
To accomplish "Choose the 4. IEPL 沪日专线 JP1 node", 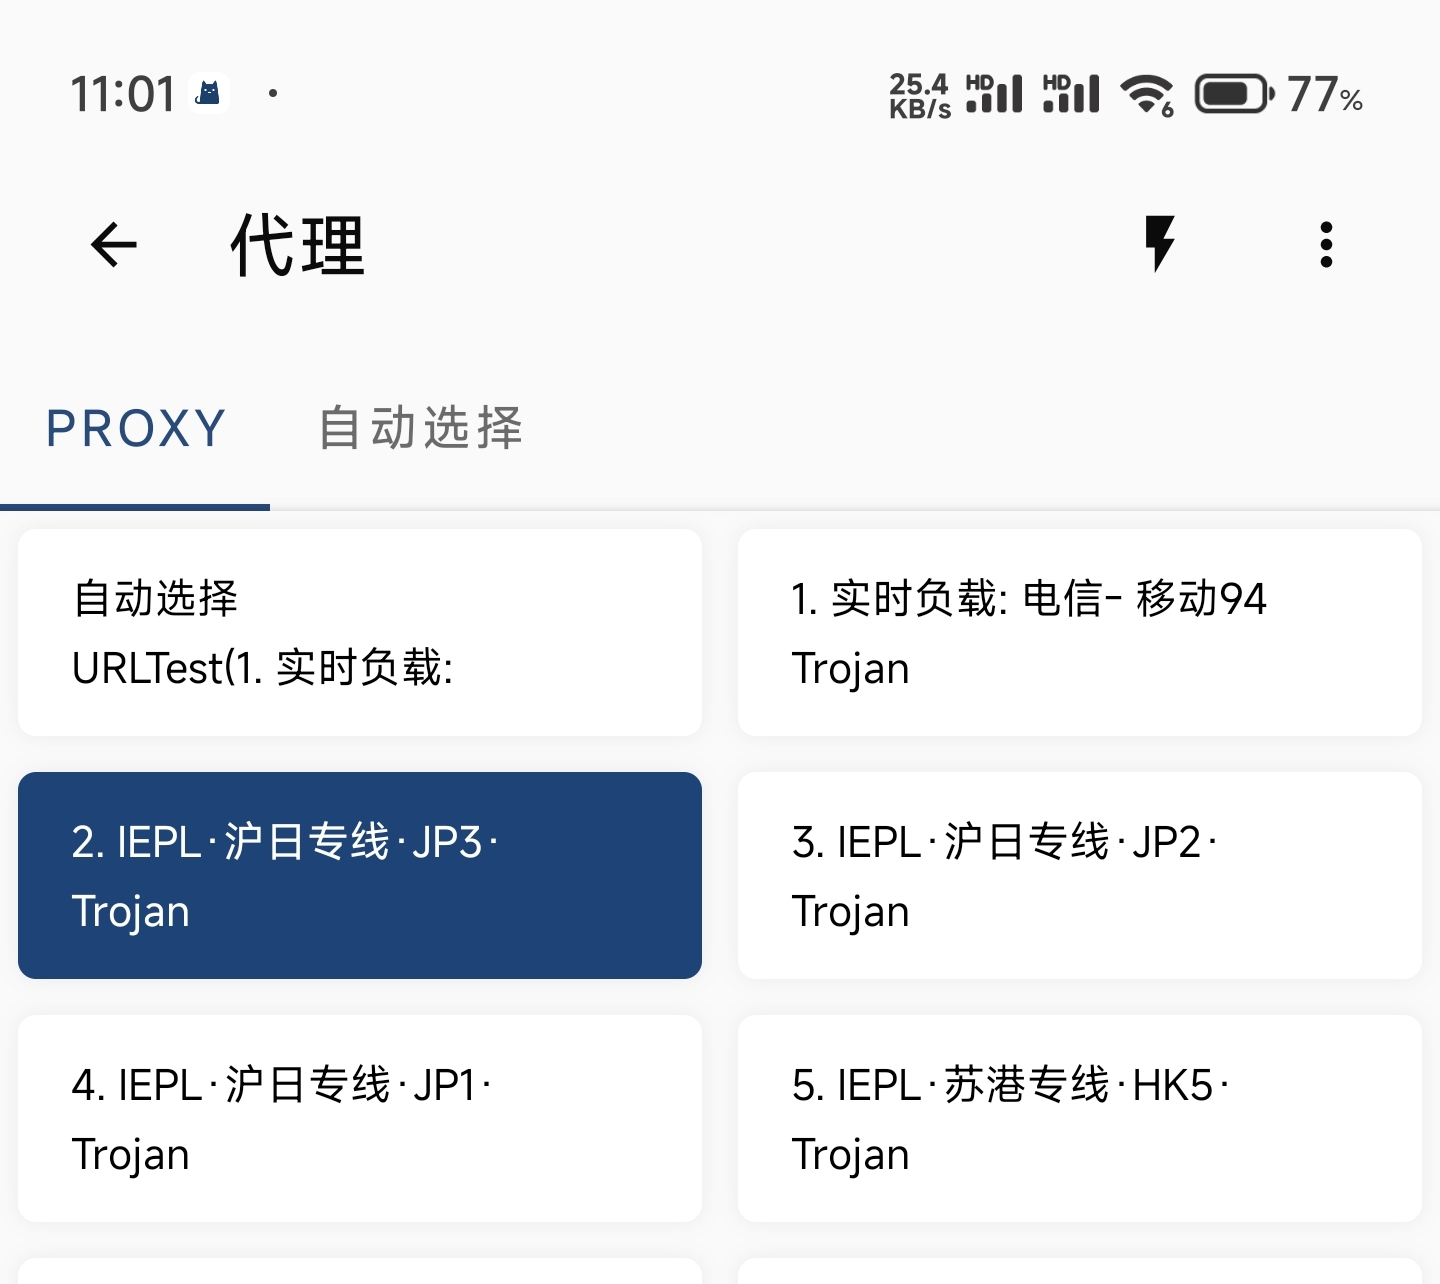I will click(x=360, y=1119).
